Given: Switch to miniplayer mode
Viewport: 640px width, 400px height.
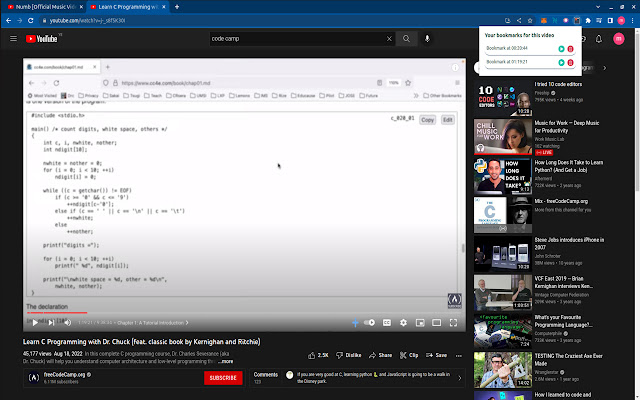Looking at the screenshot, I should (x=420, y=323).
